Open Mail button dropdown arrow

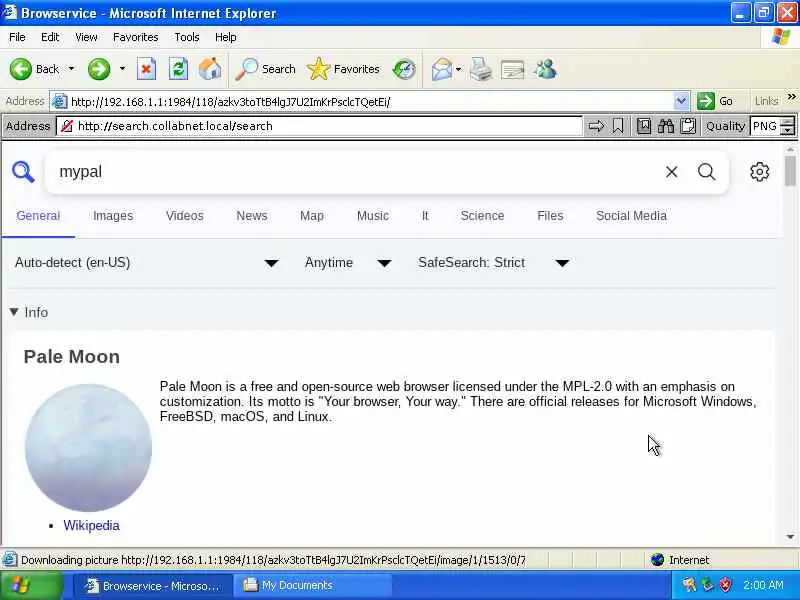[x=458, y=69]
